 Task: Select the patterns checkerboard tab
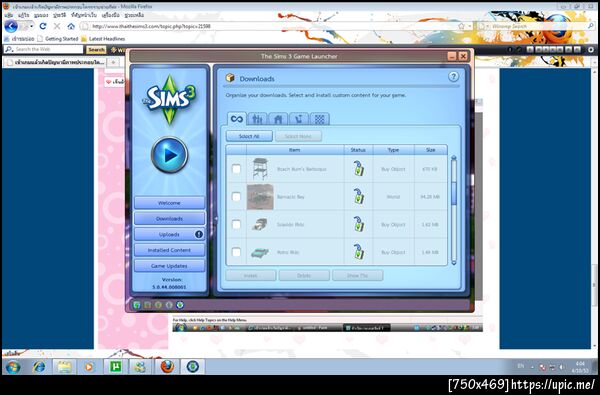(320, 119)
